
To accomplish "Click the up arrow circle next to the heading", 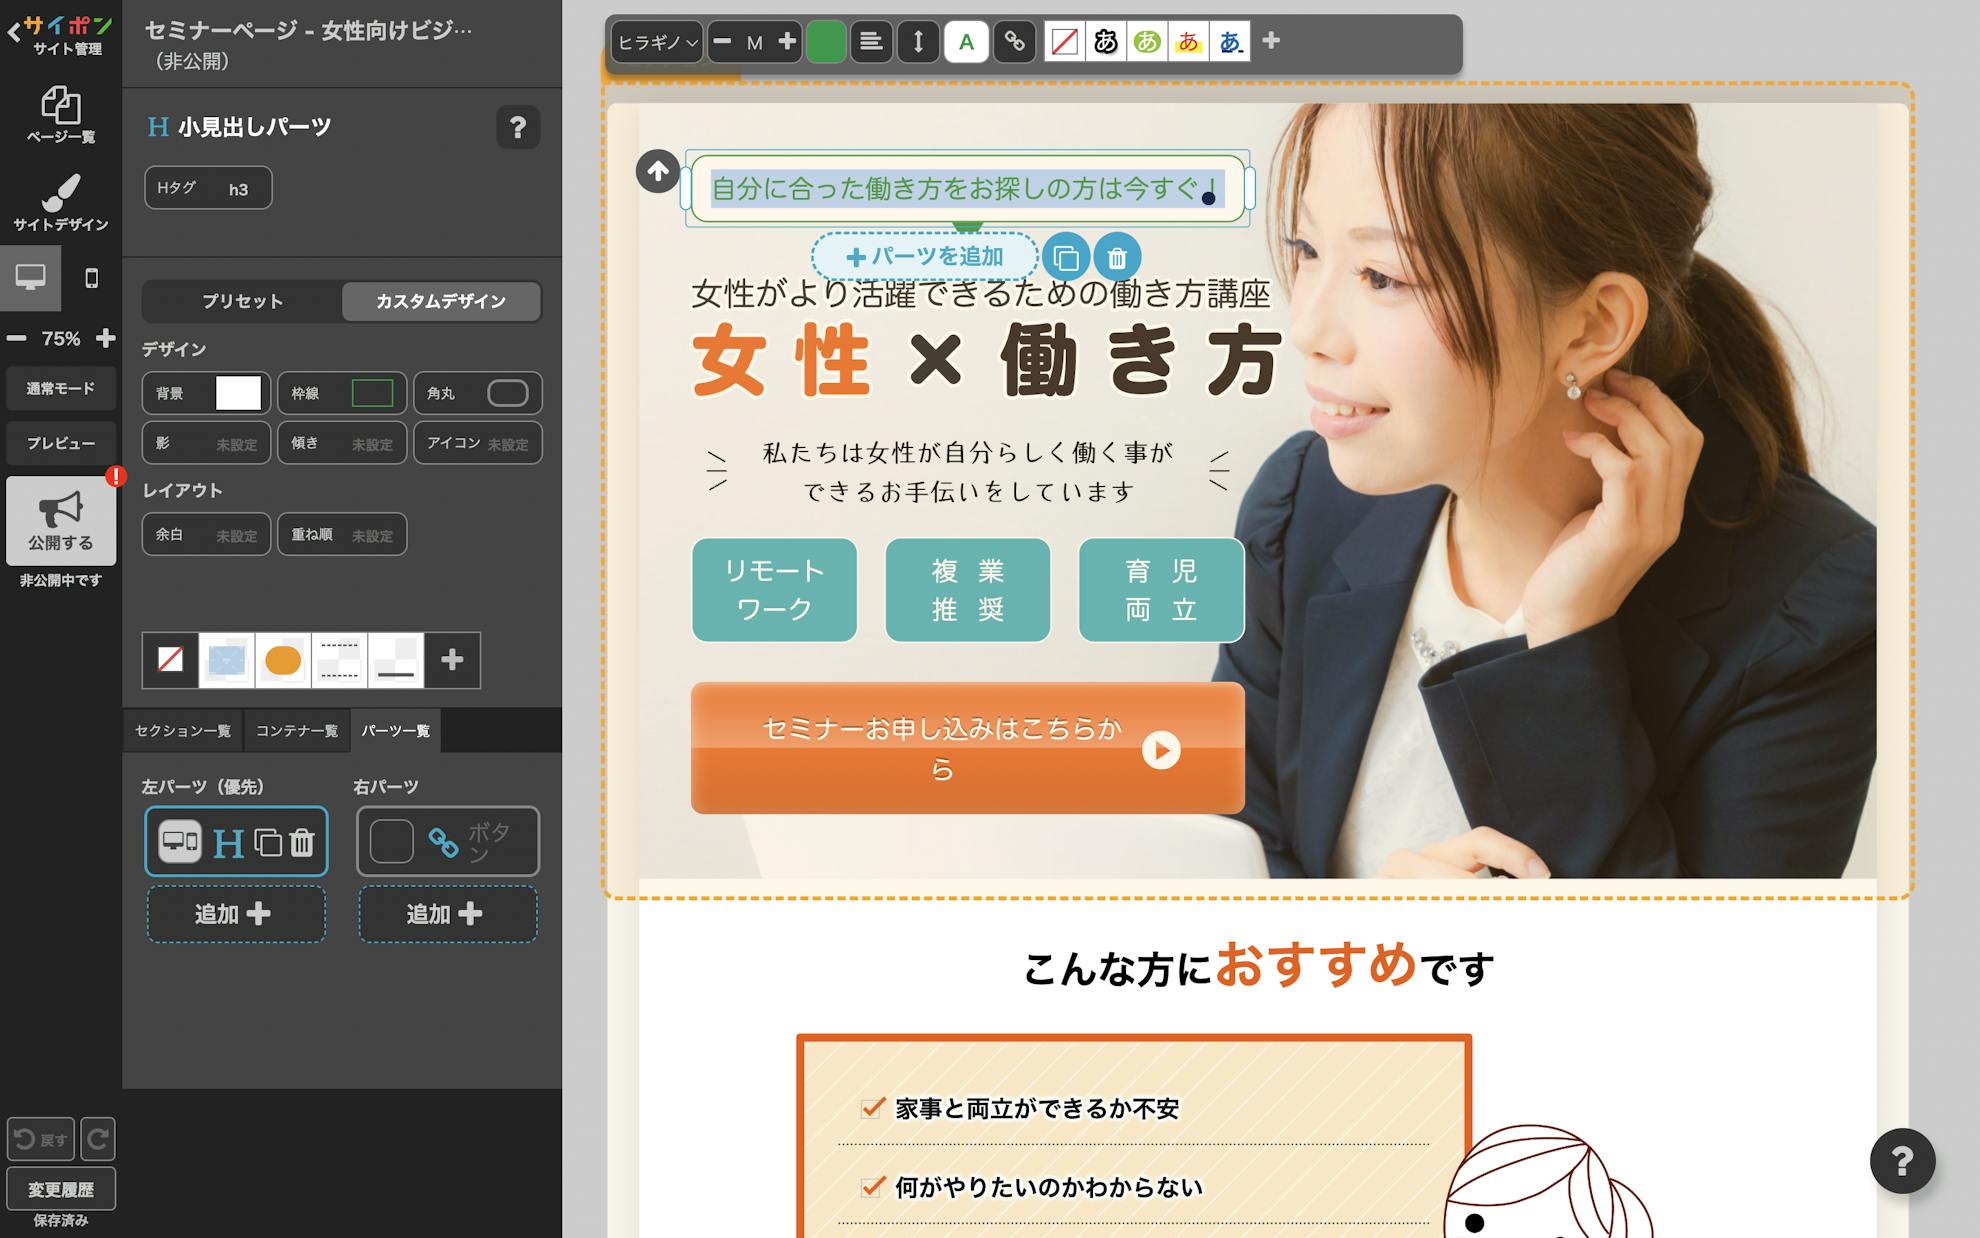I will tap(657, 171).
